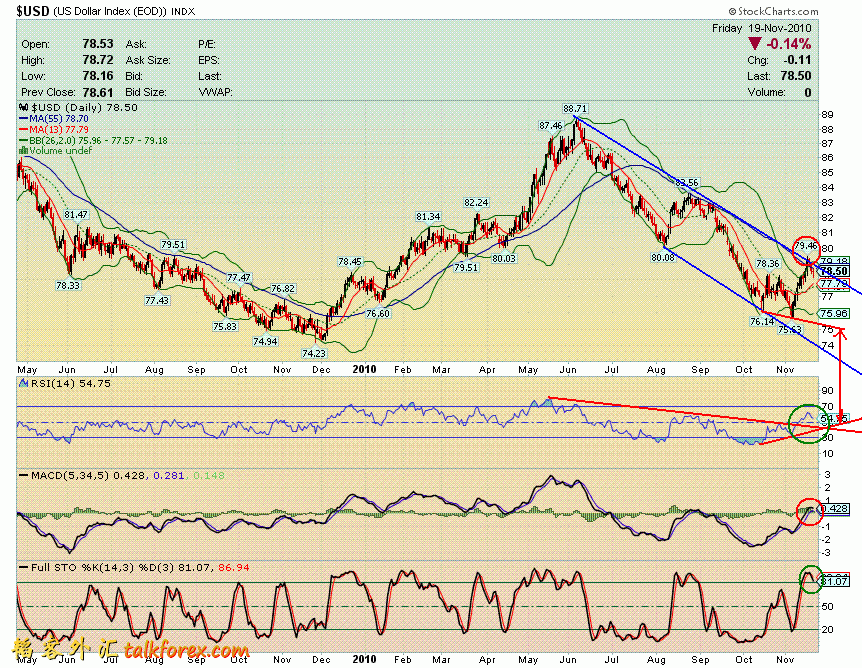Click the Low value 78.16

click(98, 76)
